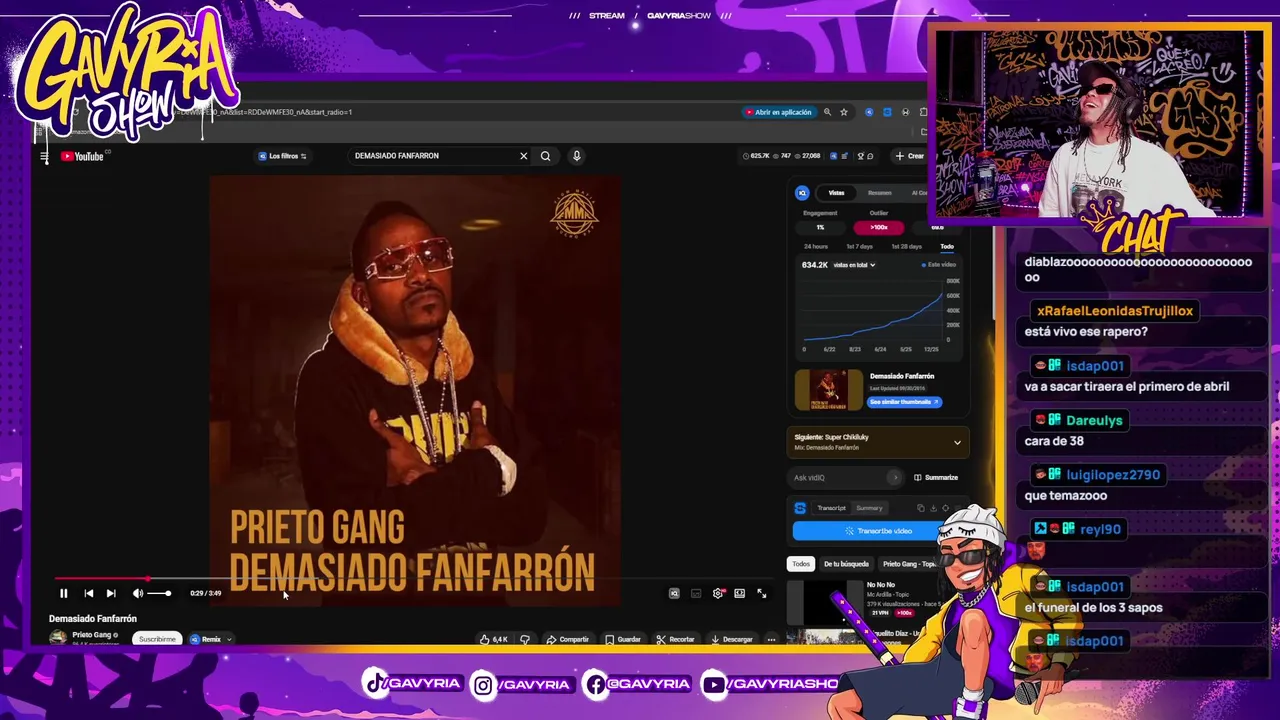Select the De tu búsqueda chip
The height and width of the screenshot is (720, 1280).
[x=846, y=564]
